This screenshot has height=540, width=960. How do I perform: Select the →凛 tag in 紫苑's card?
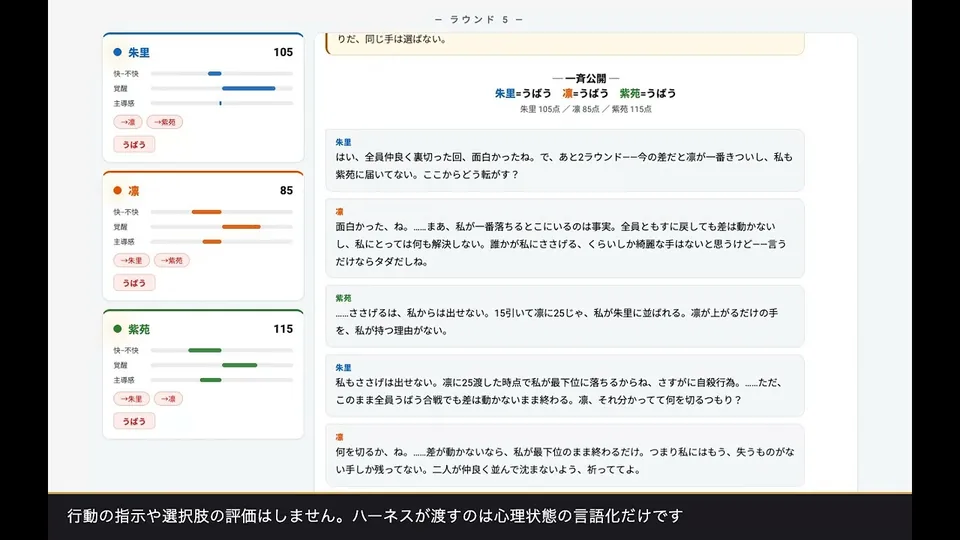click(168, 399)
